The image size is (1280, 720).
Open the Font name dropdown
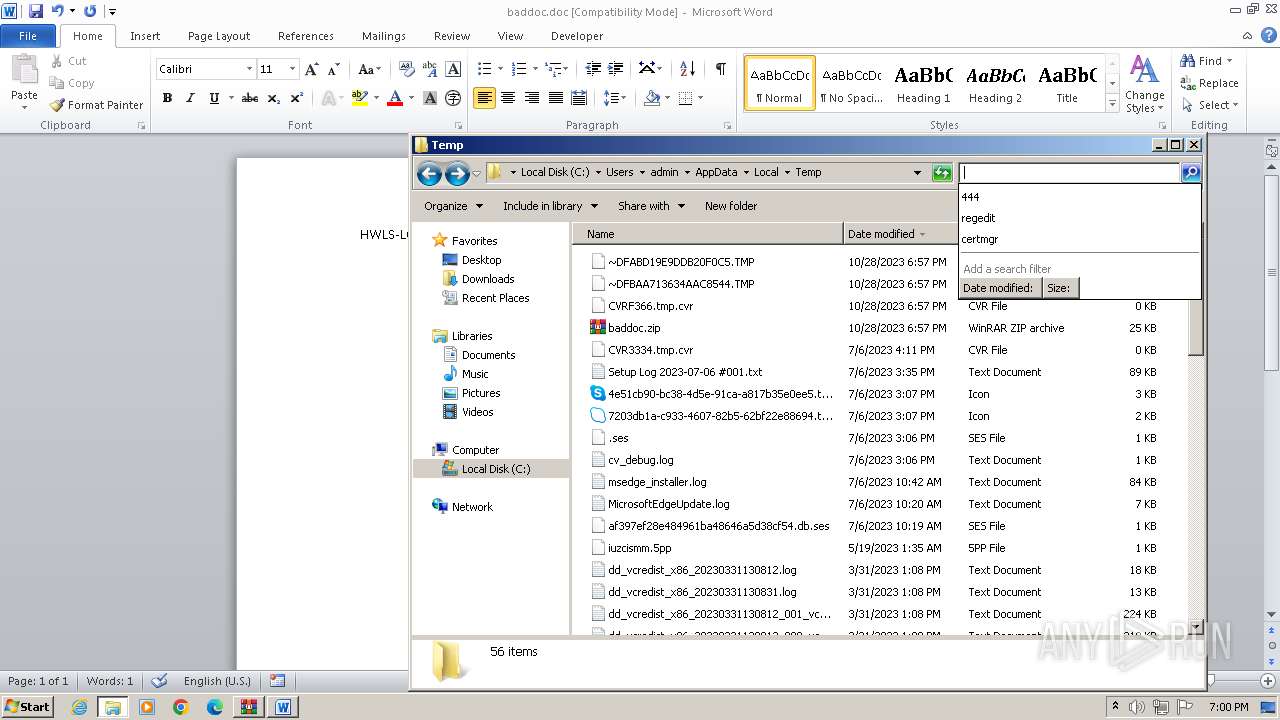[249, 69]
